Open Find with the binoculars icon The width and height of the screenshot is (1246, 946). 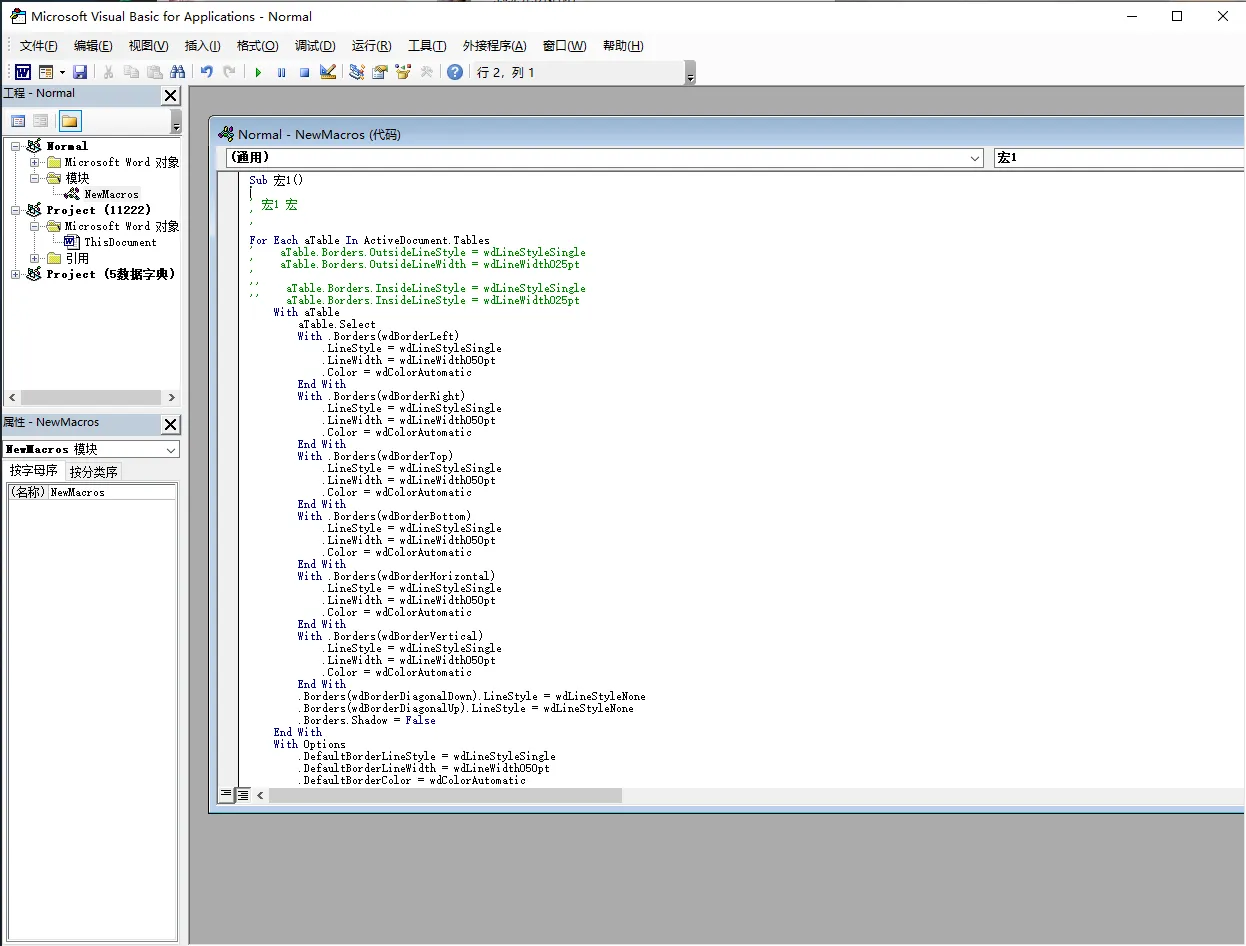point(177,72)
